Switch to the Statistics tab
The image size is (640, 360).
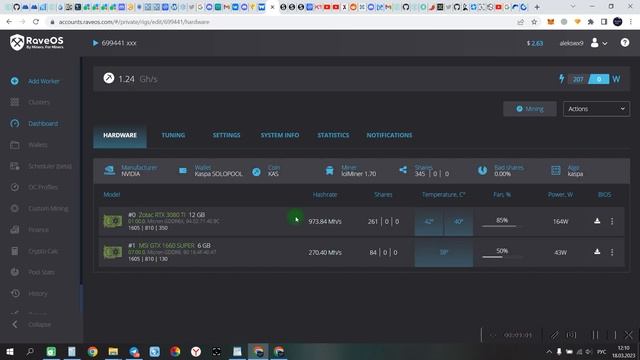[333, 135]
